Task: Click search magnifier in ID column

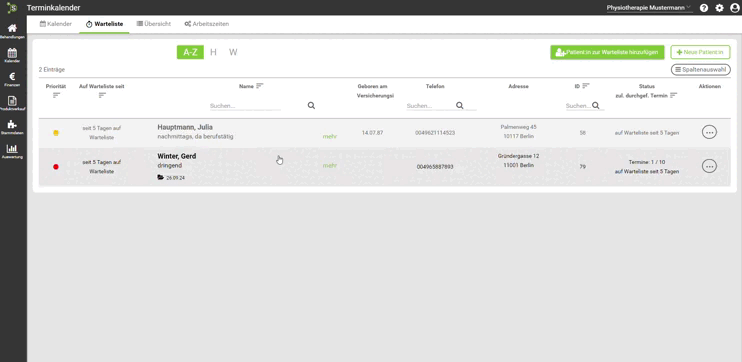Action: pyautogui.click(x=596, y=106)
